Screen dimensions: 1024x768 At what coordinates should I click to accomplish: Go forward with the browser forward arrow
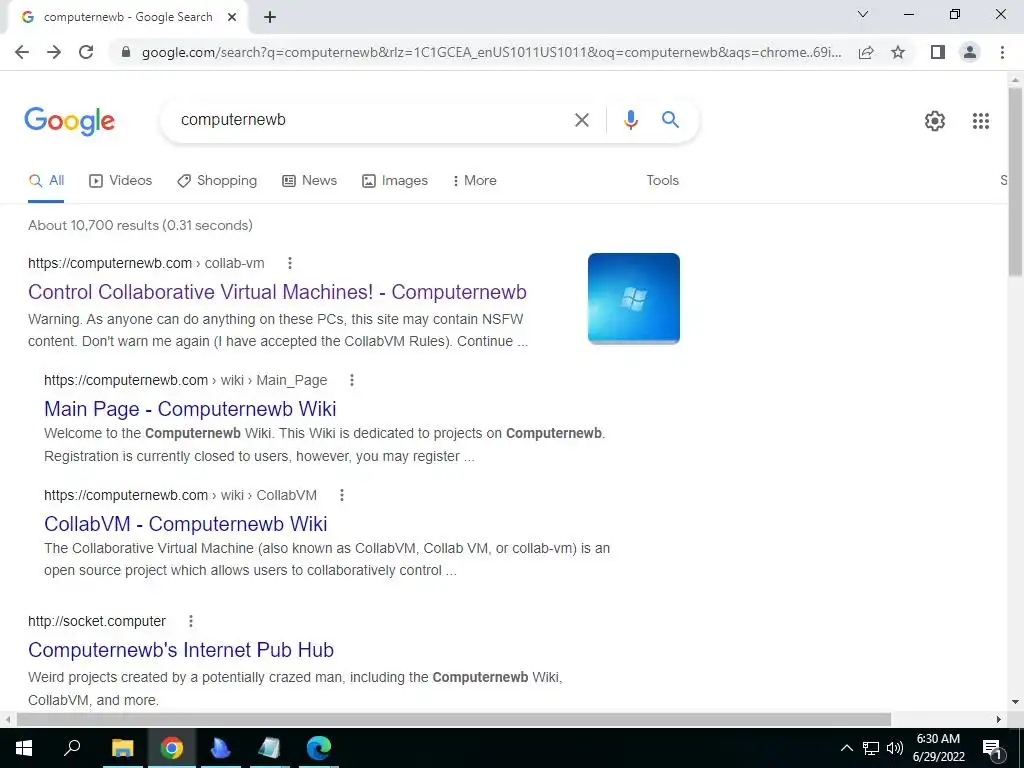pos(54,52)
